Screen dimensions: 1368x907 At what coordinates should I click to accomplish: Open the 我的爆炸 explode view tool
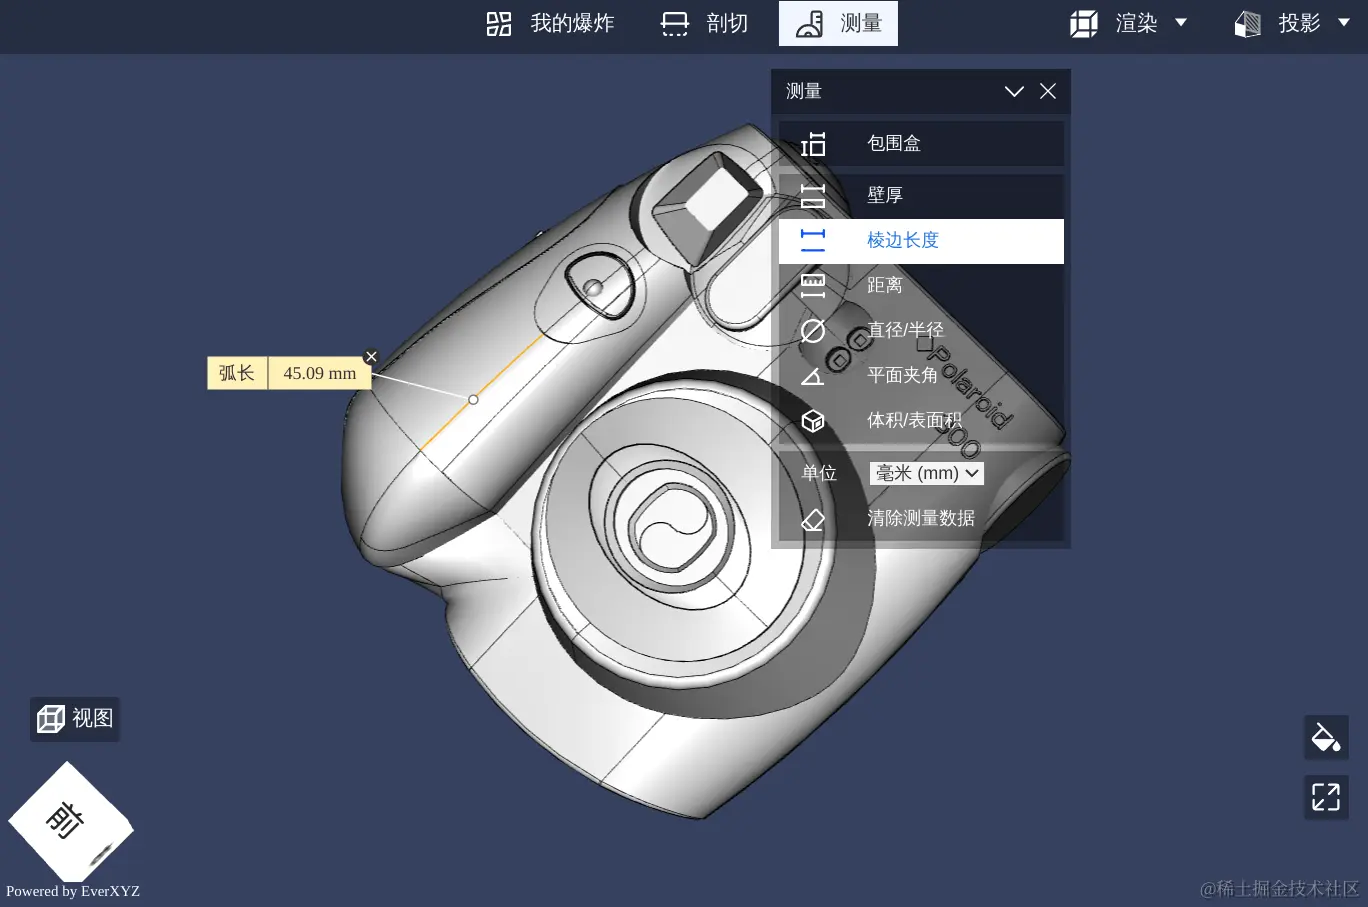(x=550, y=23)
